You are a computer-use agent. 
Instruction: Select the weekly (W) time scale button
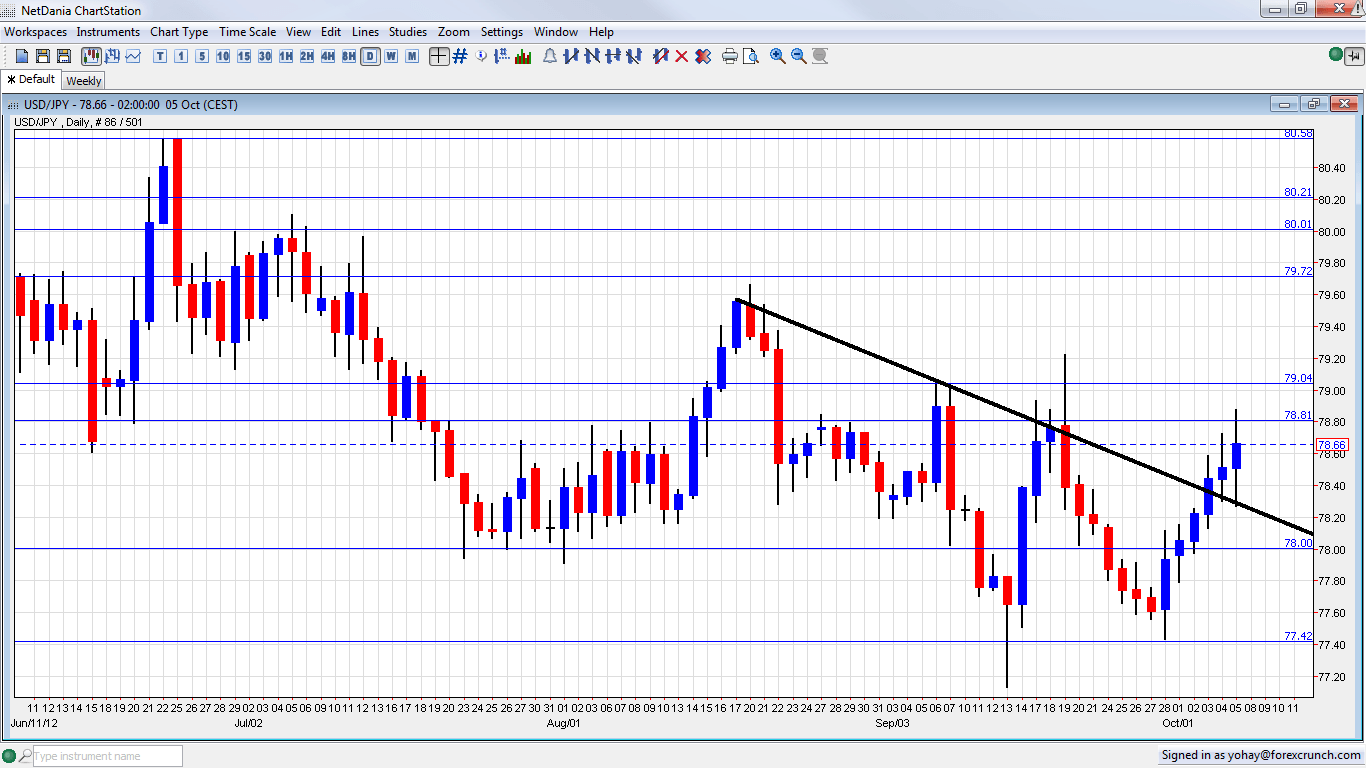391,56
